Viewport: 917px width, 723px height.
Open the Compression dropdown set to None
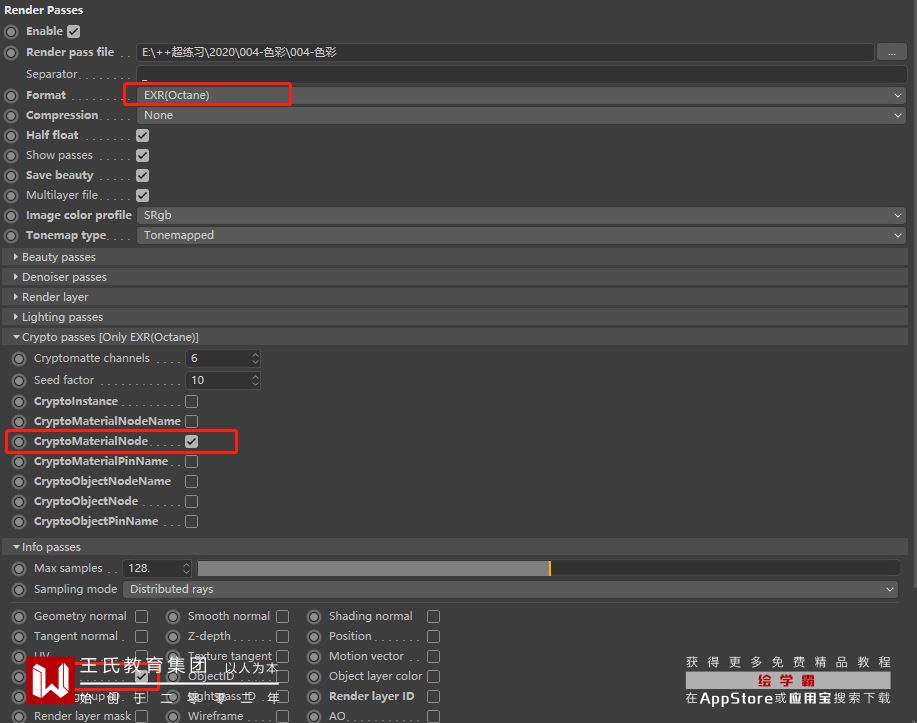click(x=521, y=115)
